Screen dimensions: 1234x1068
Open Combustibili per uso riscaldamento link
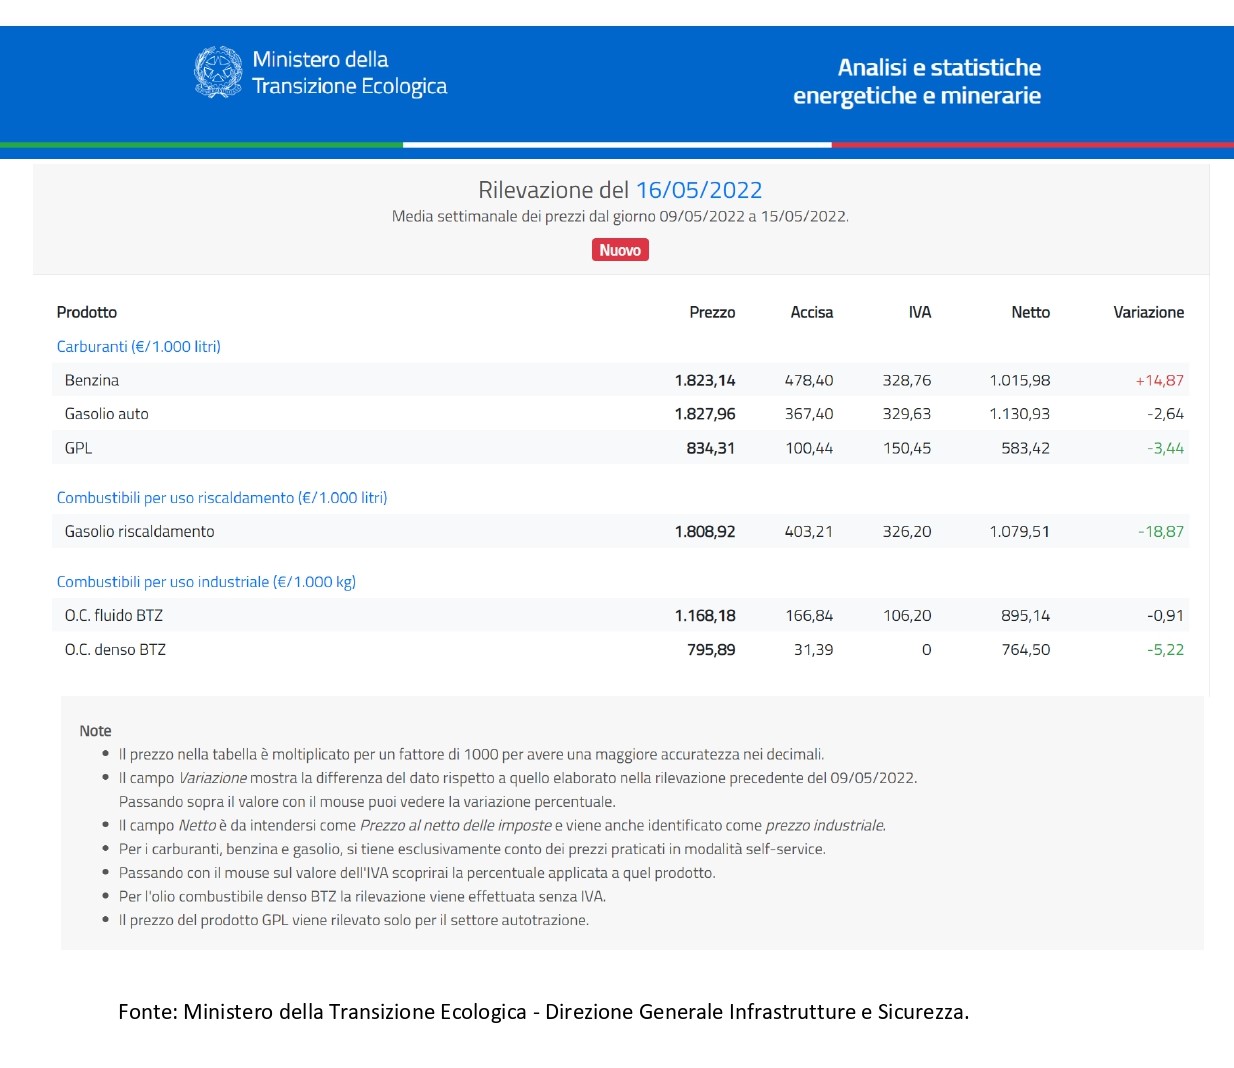(222, 497)
